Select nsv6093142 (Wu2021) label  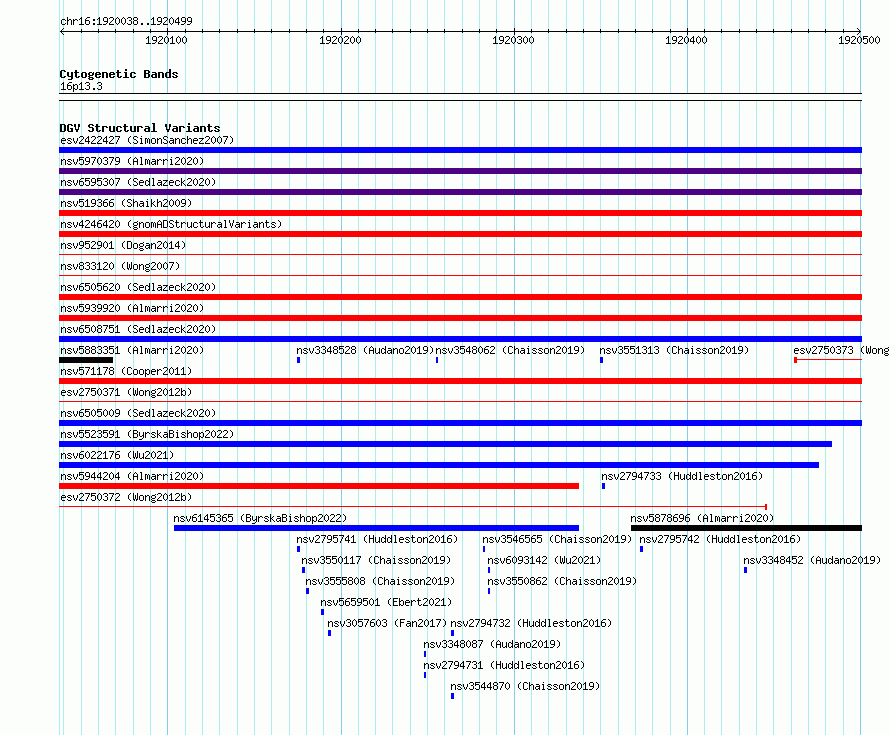544,560
